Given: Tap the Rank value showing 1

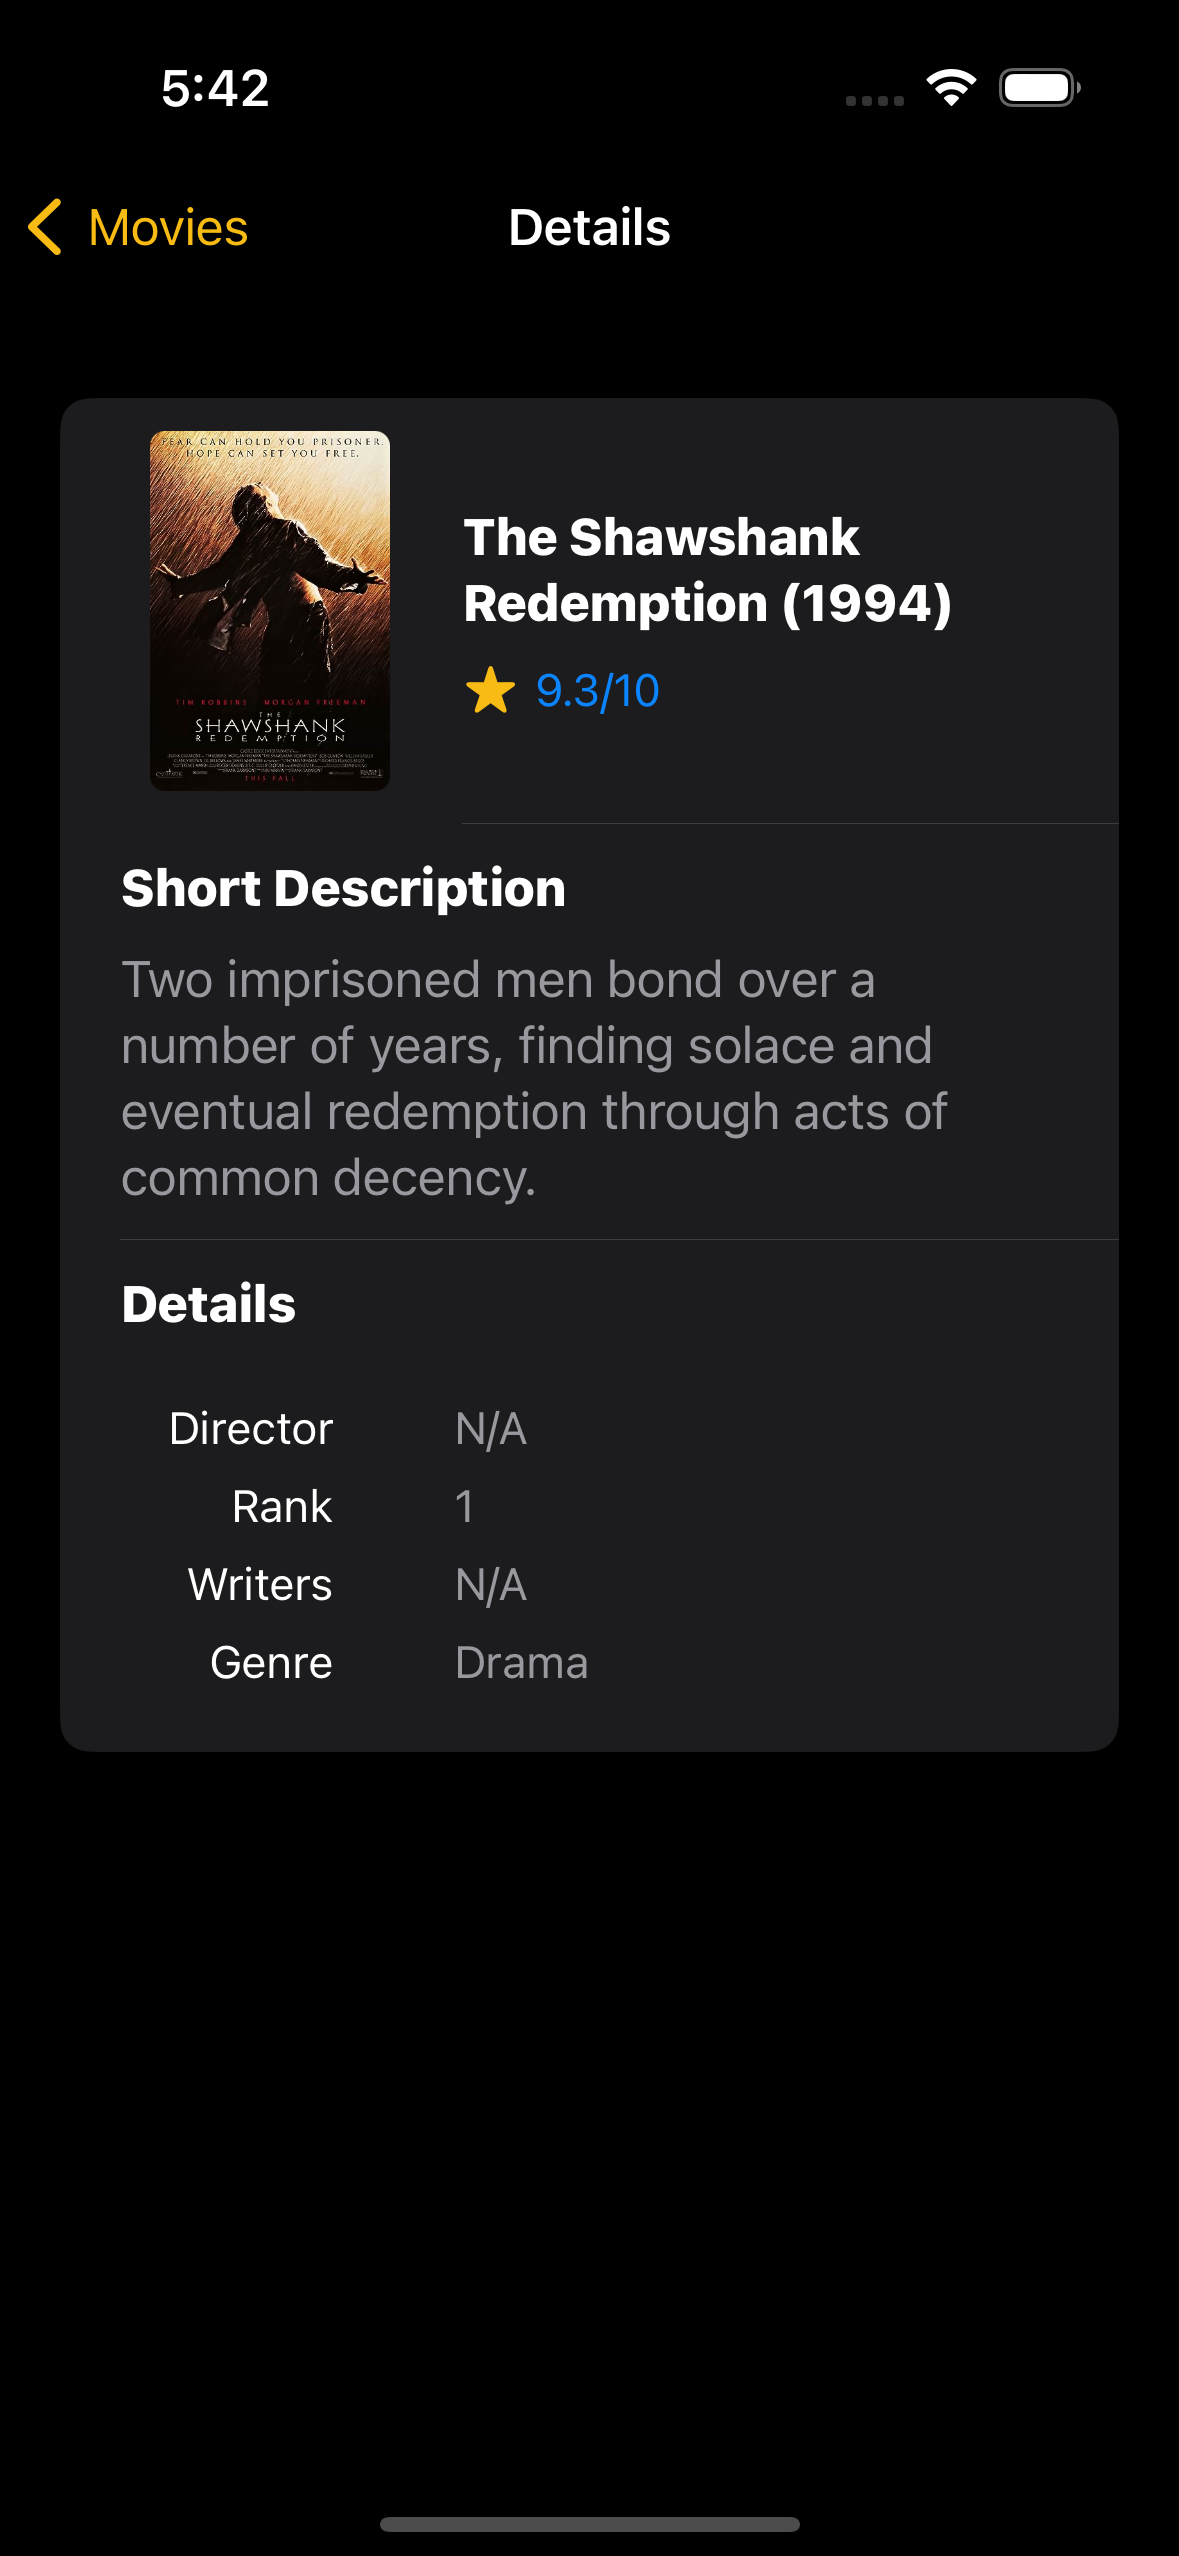Looking at the screenshot, I should coord(464,1506).
